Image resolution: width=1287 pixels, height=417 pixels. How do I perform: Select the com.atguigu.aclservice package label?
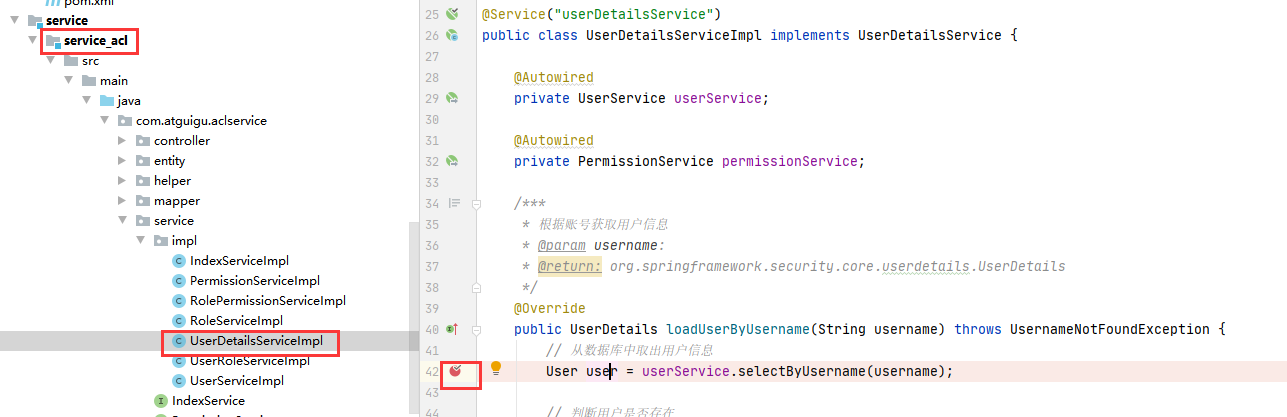pos(201,120)
